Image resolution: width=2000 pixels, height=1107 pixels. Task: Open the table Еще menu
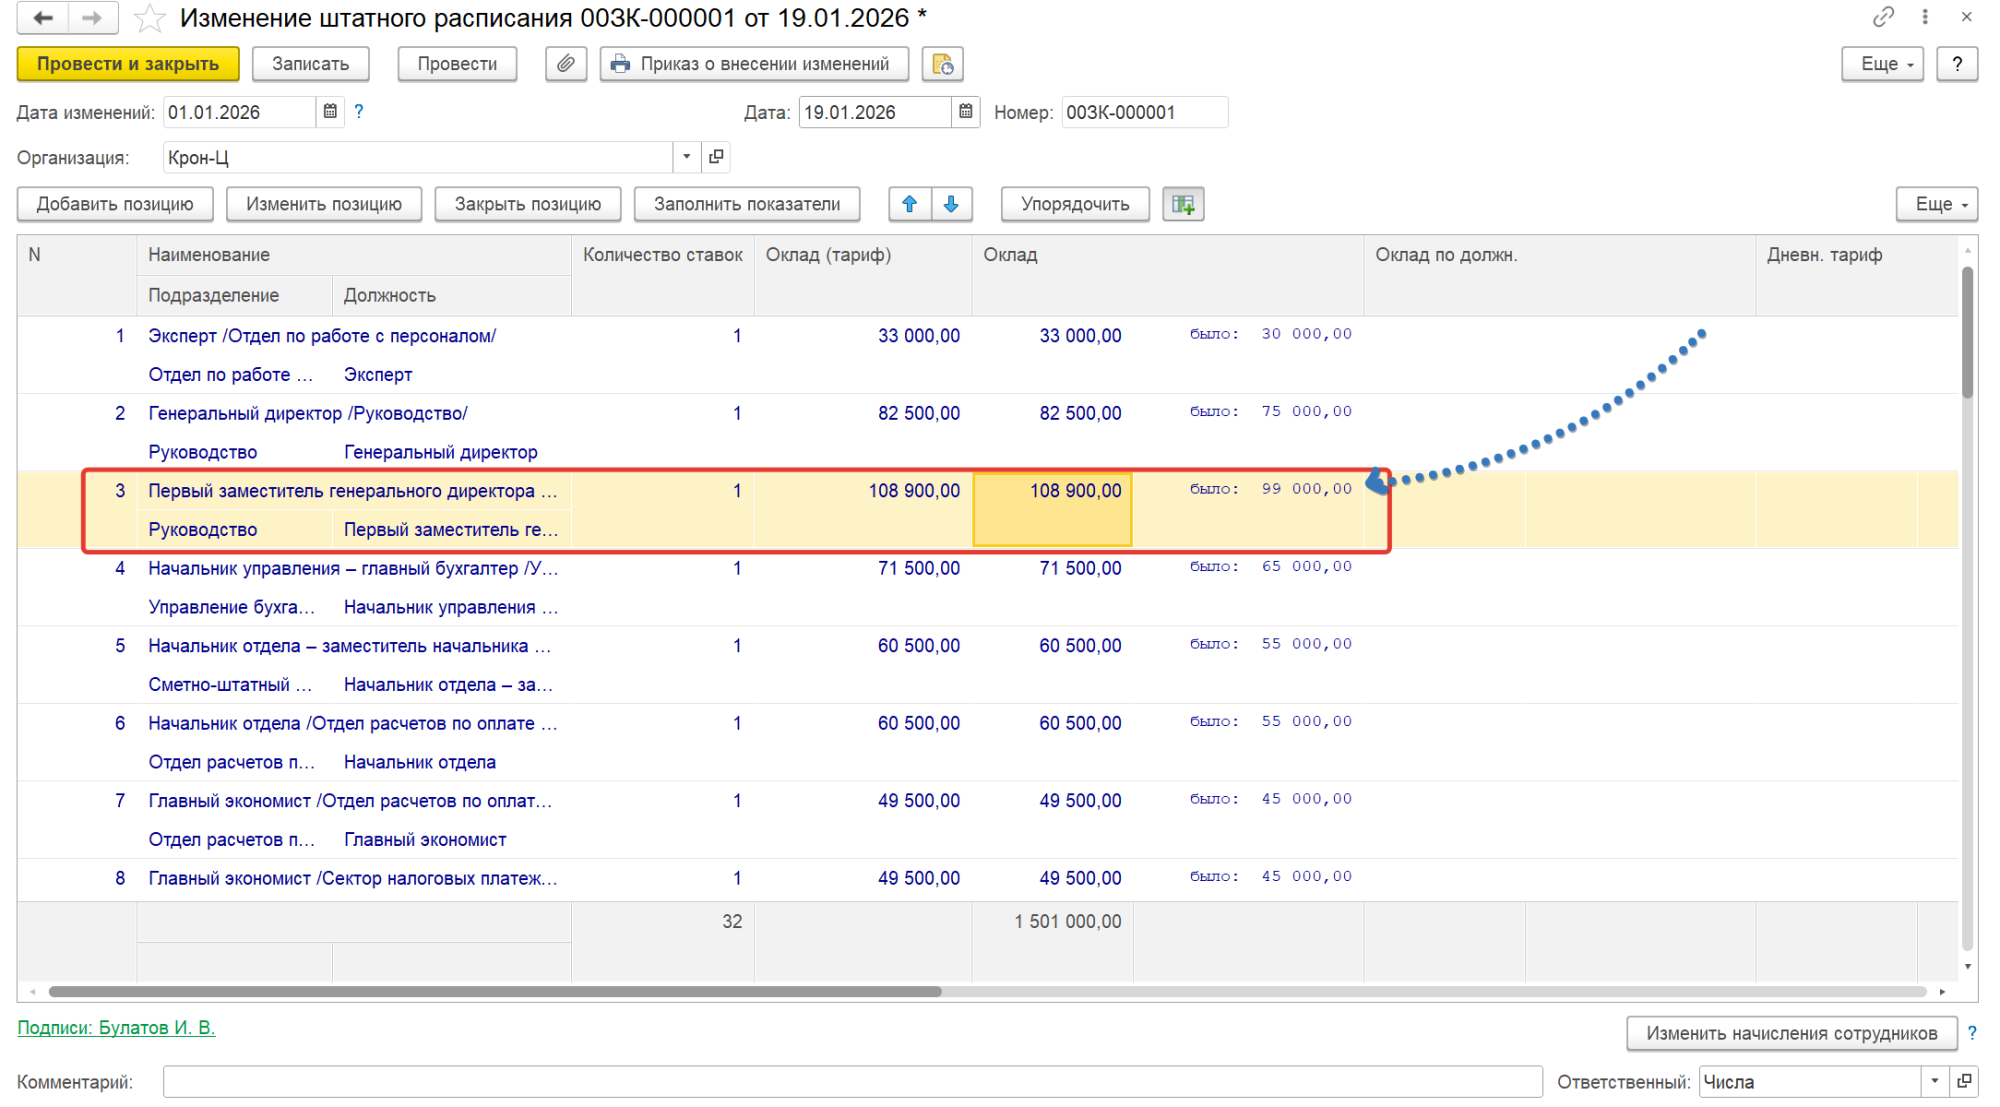tap(1936, 204)
